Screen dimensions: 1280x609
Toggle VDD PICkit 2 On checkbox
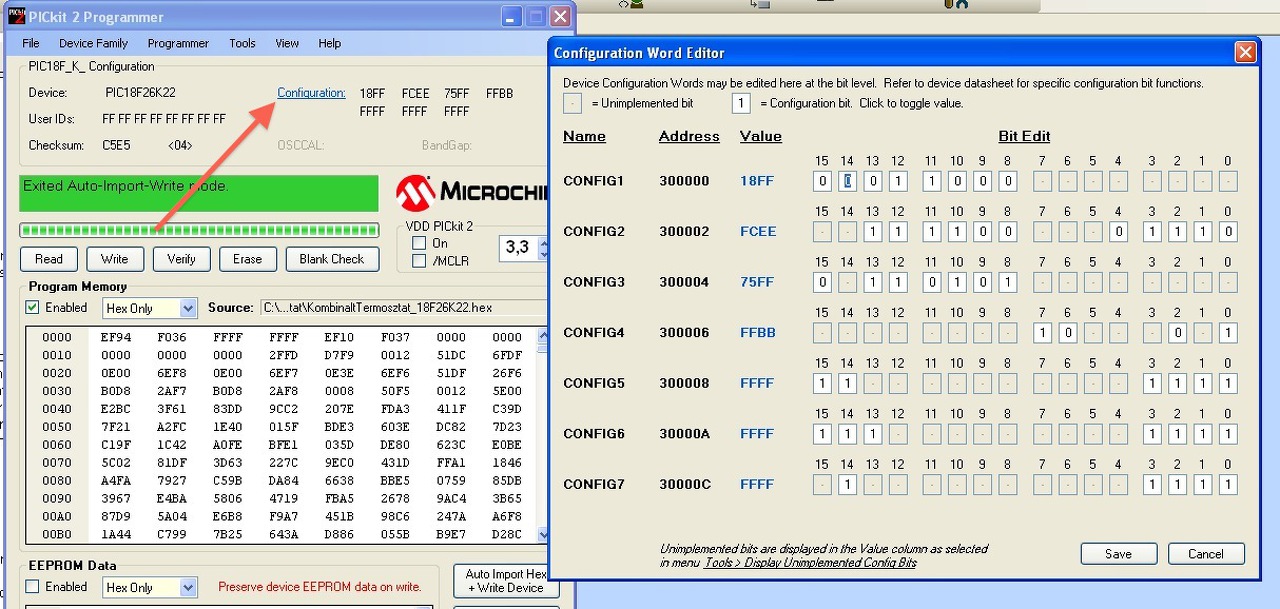point(419,243)
